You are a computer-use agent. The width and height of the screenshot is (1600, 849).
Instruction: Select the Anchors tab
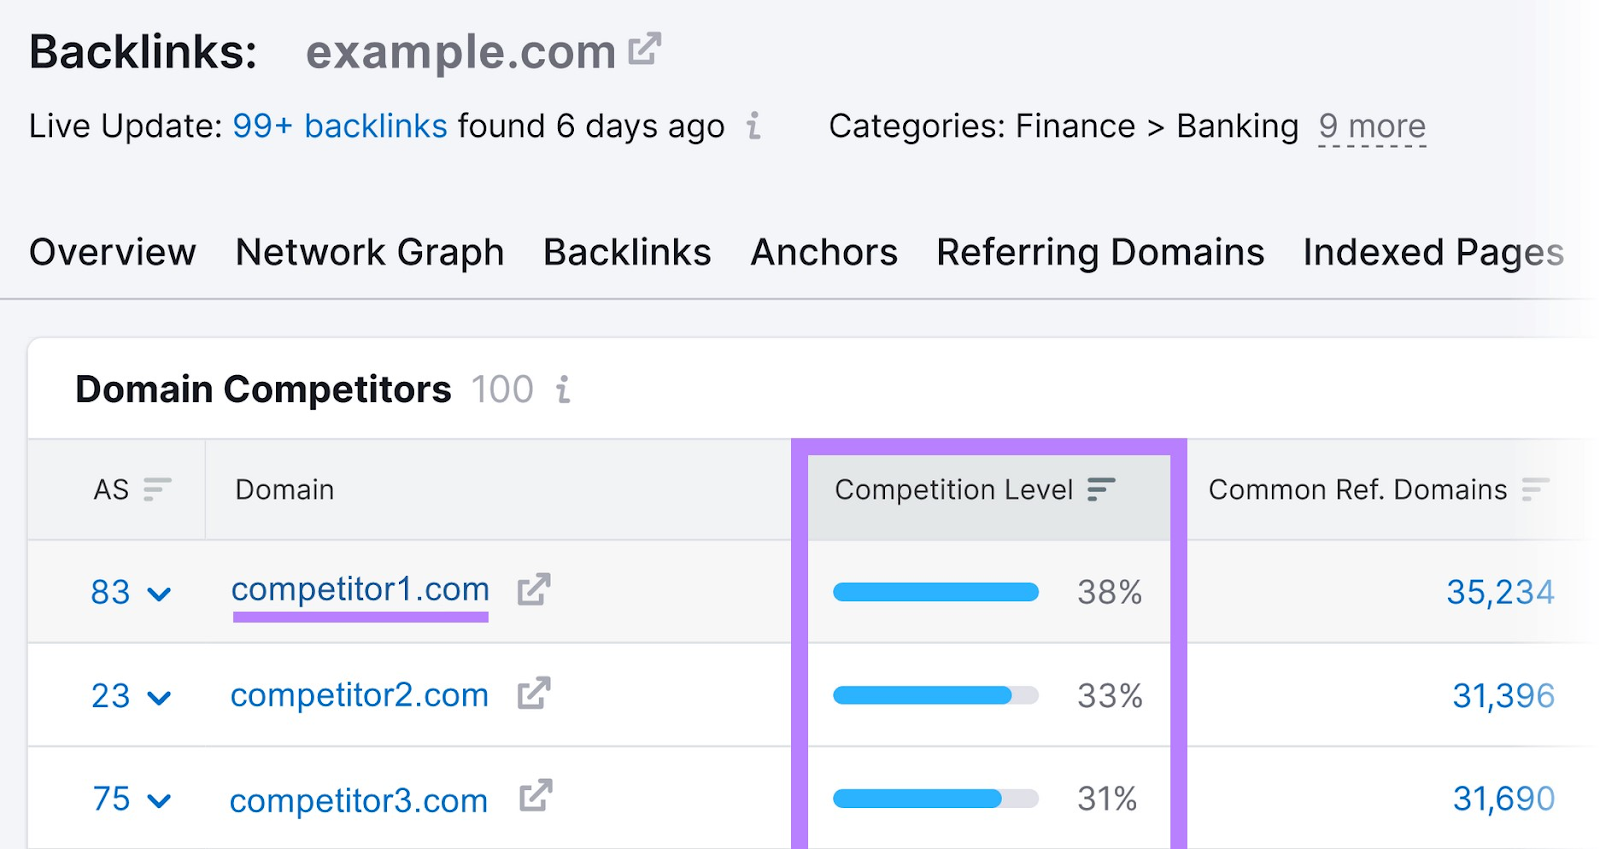point(823,252)
